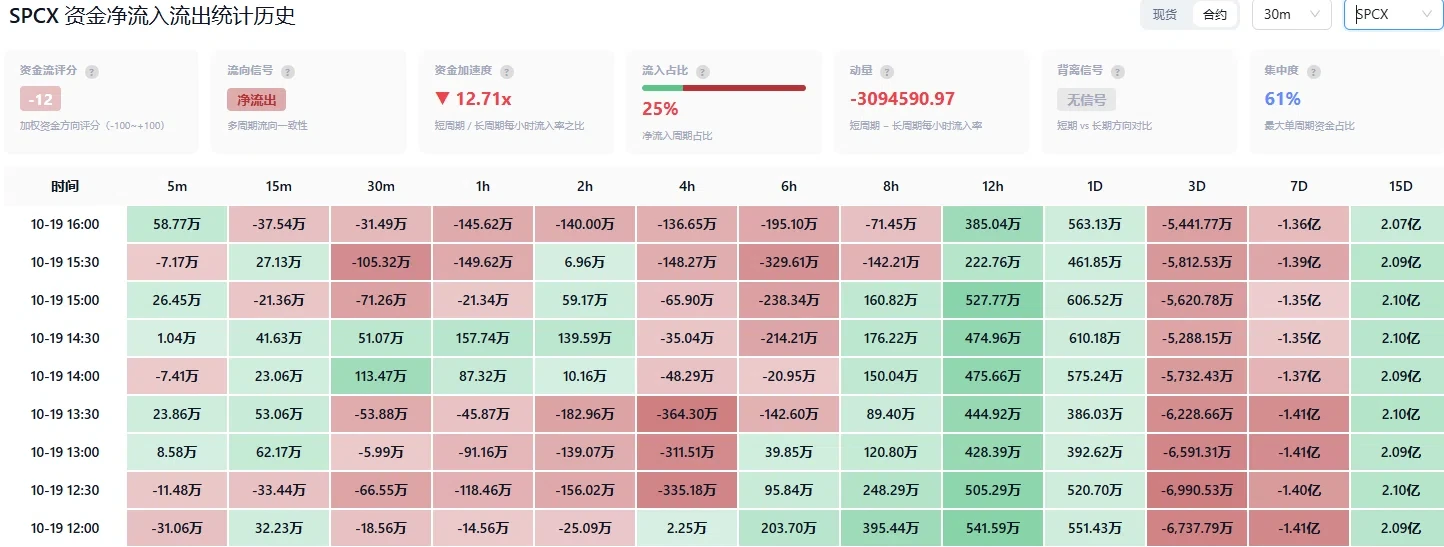The image size is (1444, 547).
Task: Click the 3D column header
Action: (x=1197, y=187)
